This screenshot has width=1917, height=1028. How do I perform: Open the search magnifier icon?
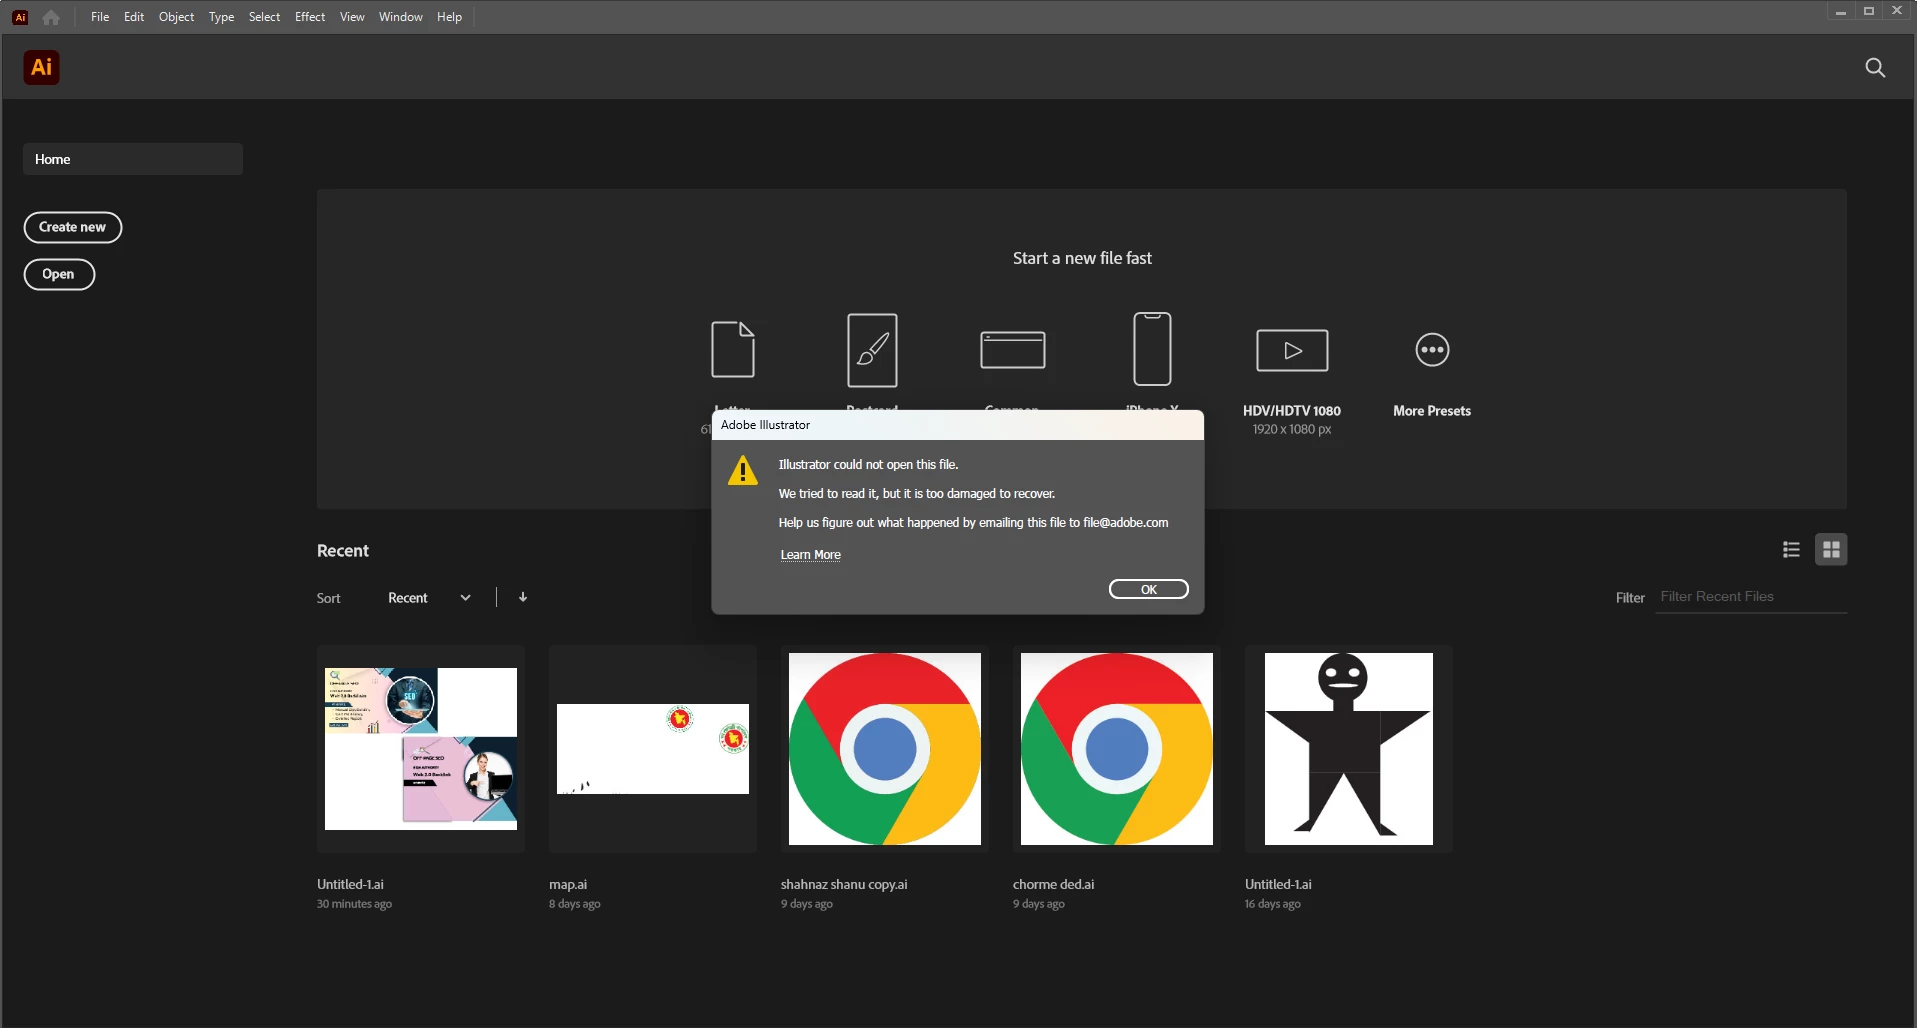[1875, 67]
